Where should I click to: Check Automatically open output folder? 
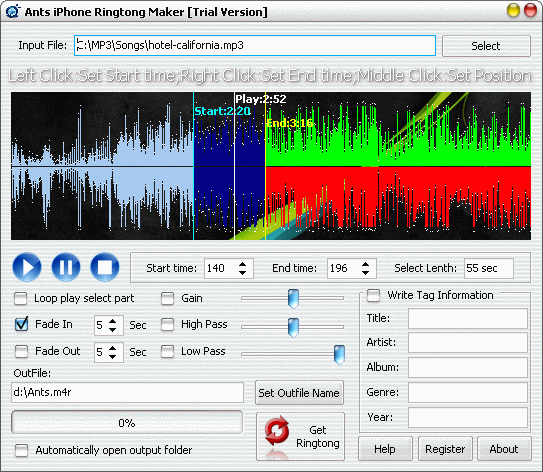coord(21,450)
